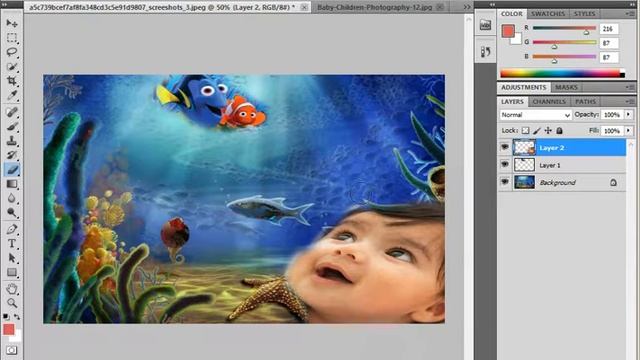Select the Horizontal Type tool
Screen dimensions: 640x360
12,244
